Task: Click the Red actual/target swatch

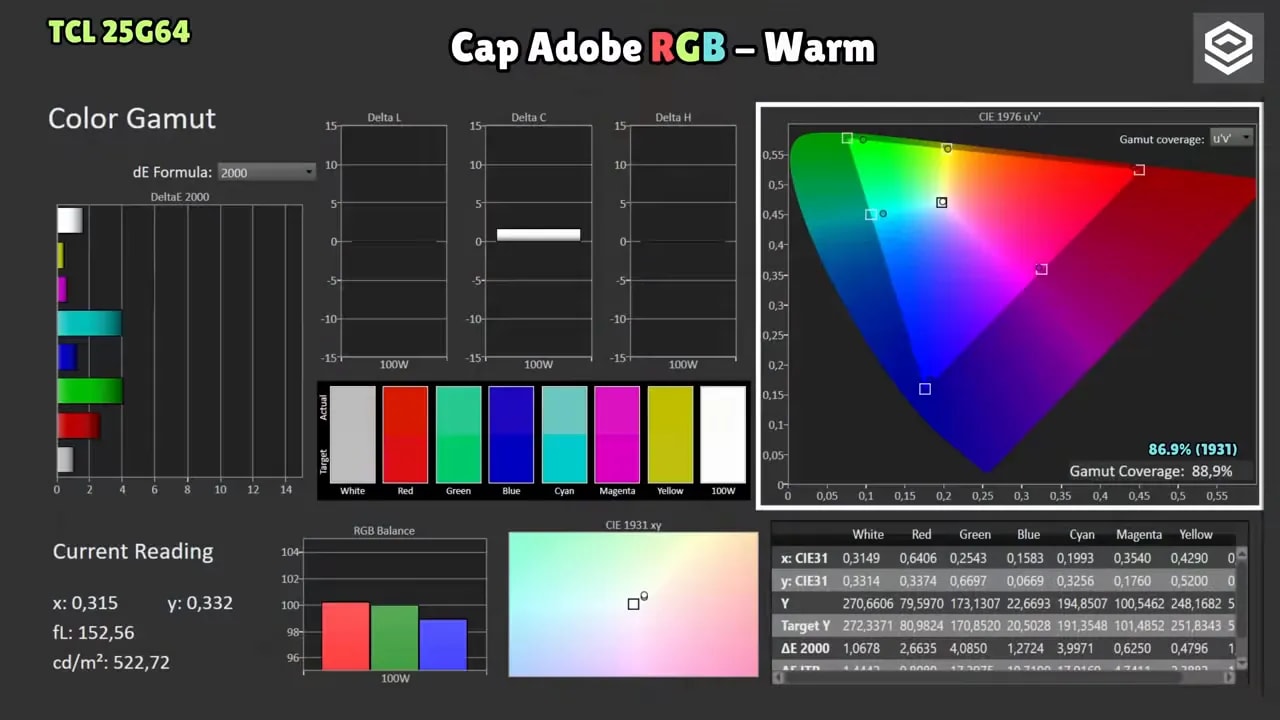Action: click(405, 435)
